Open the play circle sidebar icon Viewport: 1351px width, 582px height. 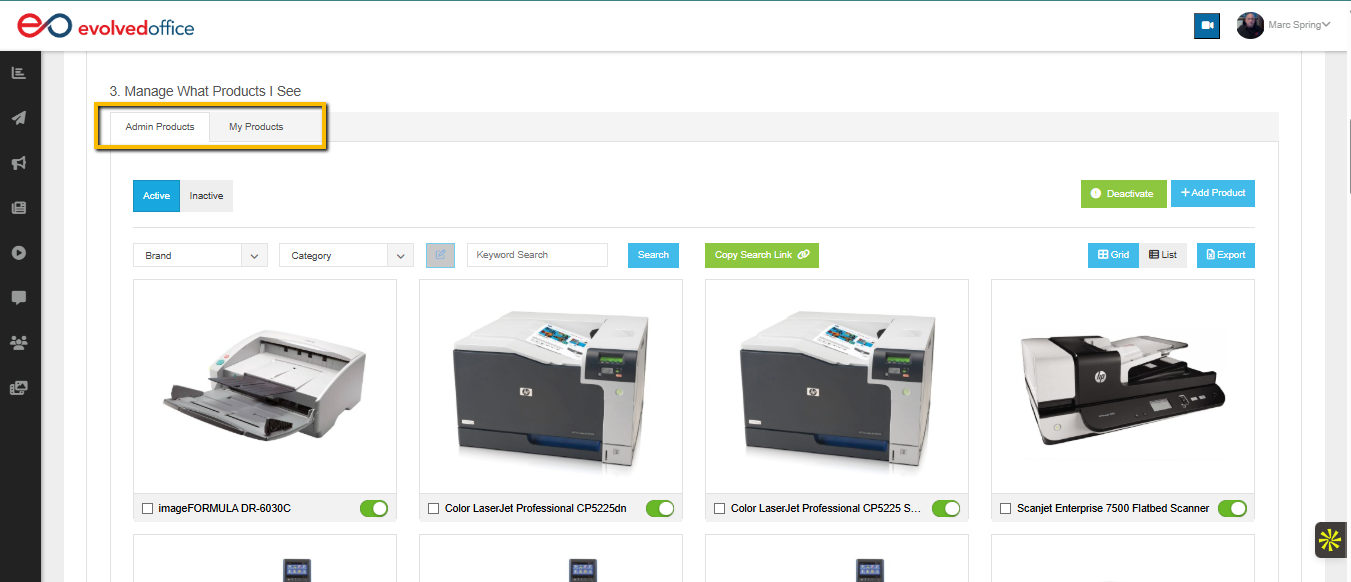click(x=19, y=253)
